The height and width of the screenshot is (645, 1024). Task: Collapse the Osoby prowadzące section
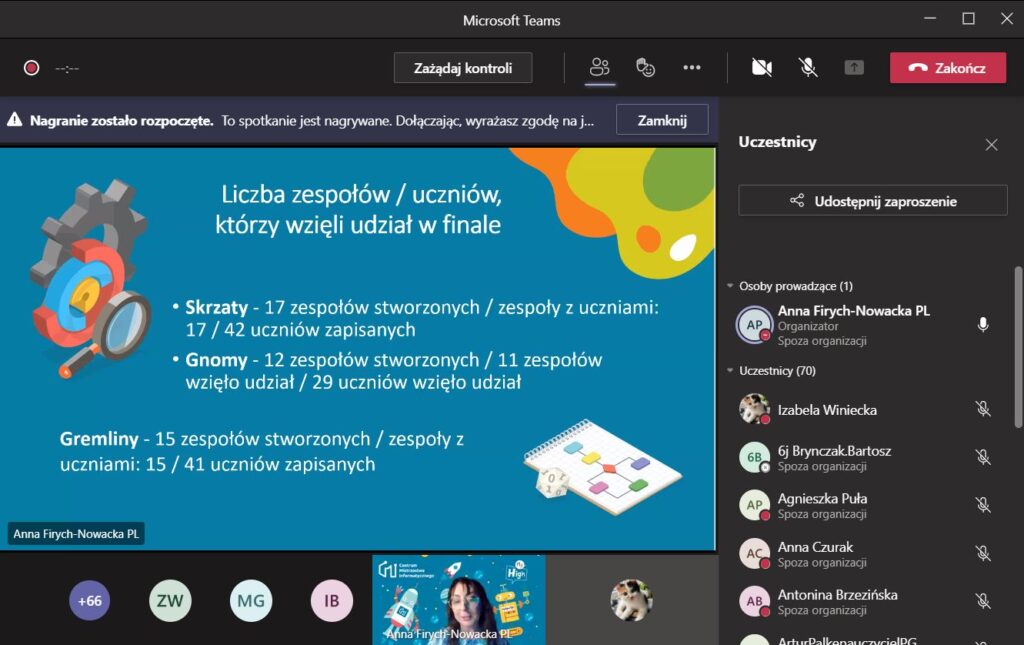tap(731, 286)
